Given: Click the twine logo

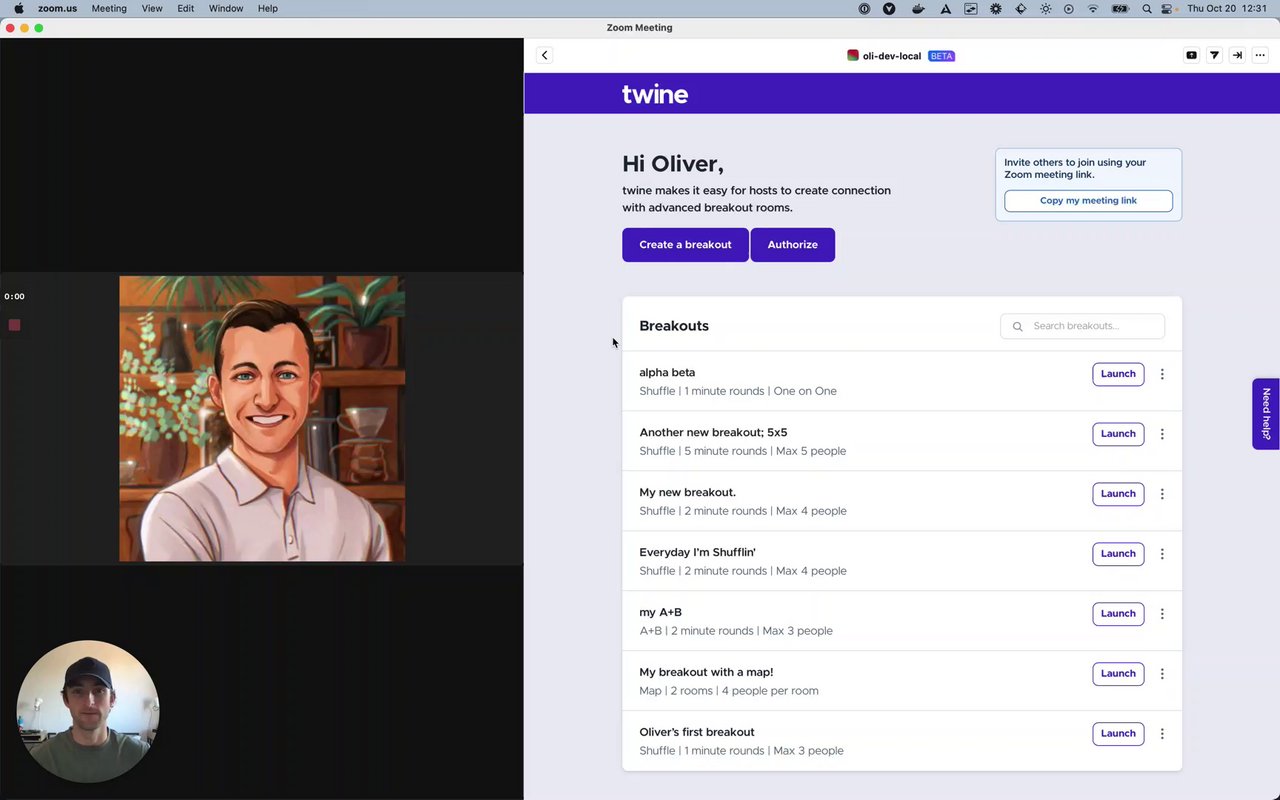Looking at the screenshot, I should point(655,94).
